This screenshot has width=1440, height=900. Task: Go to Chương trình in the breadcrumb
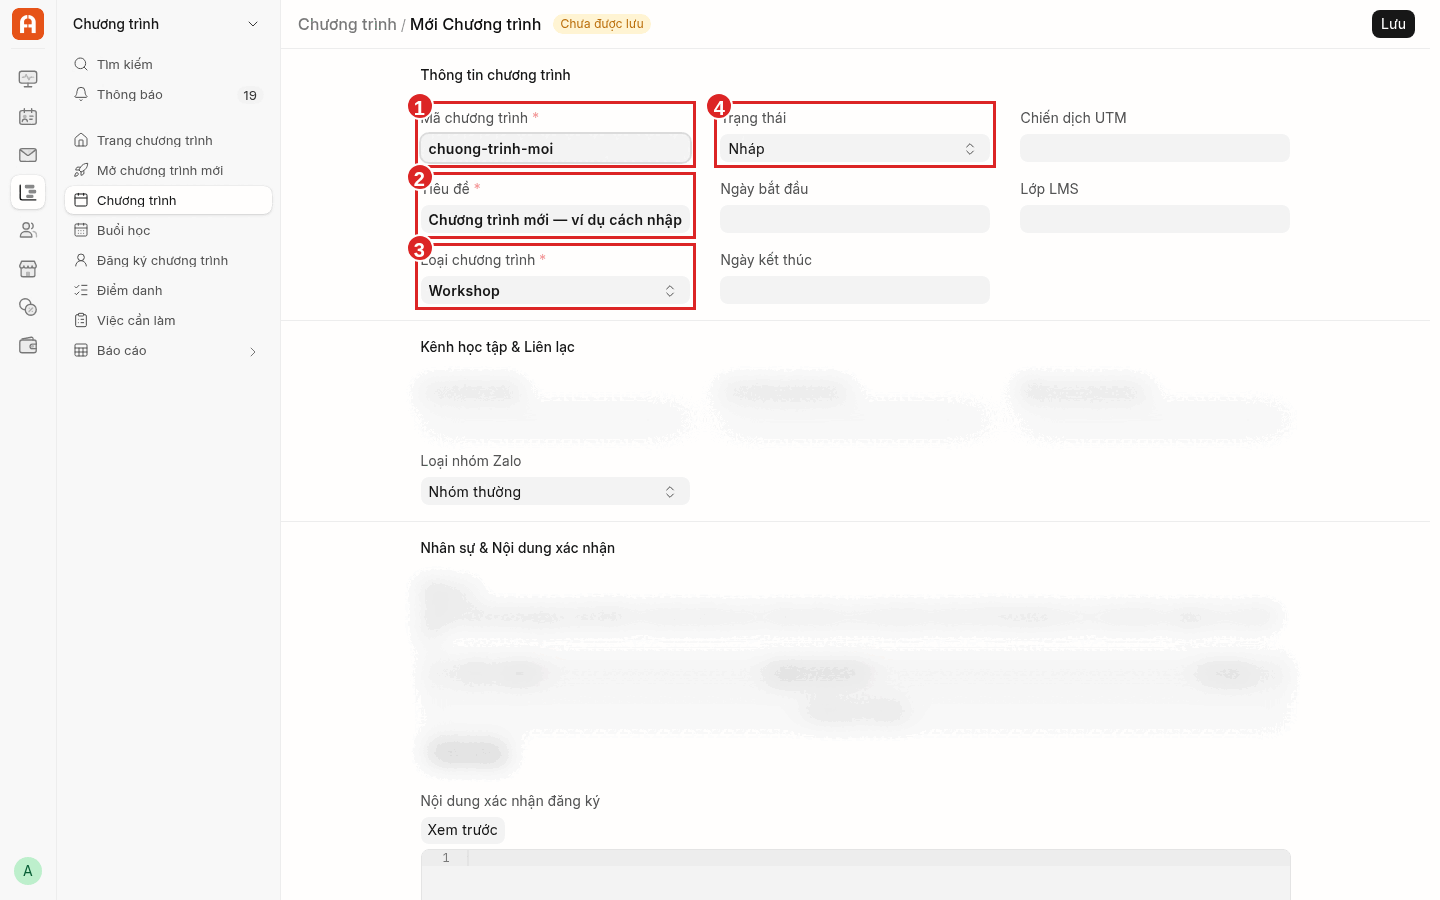point(347,24)
